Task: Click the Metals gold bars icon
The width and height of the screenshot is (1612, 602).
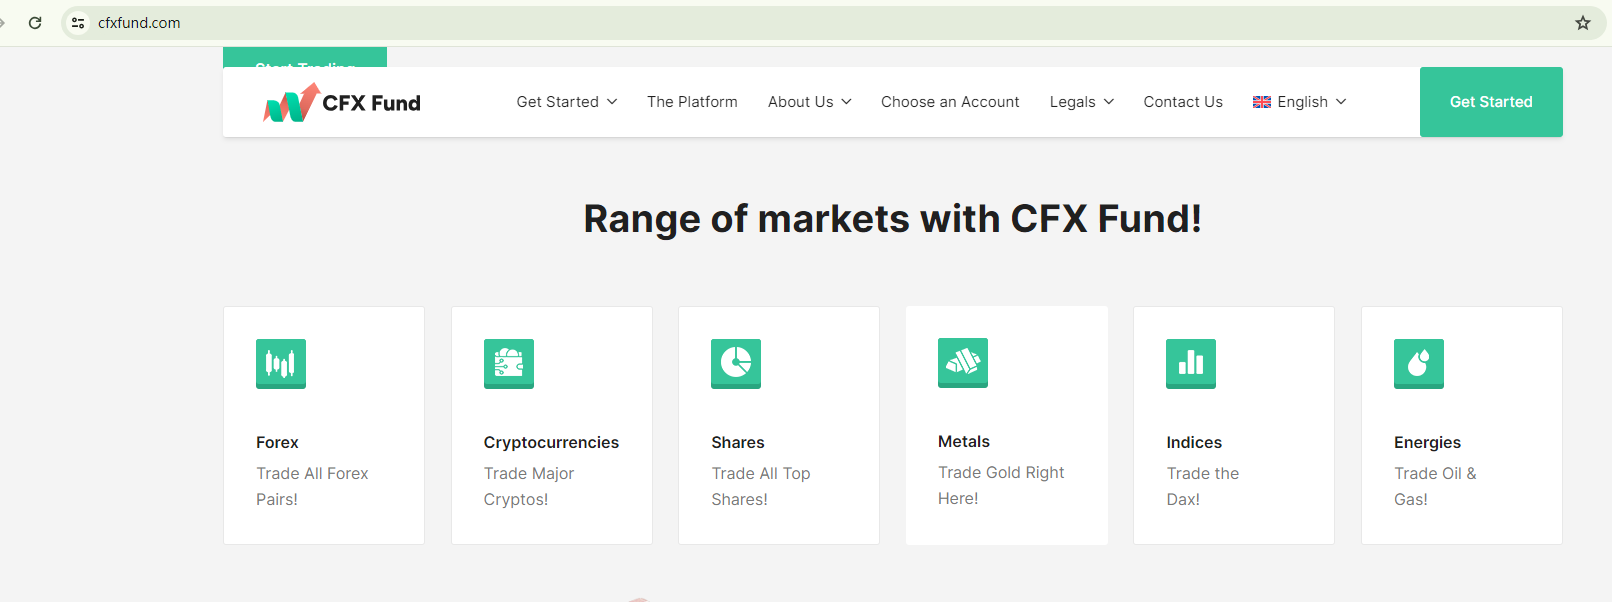Action: (963, 362)
